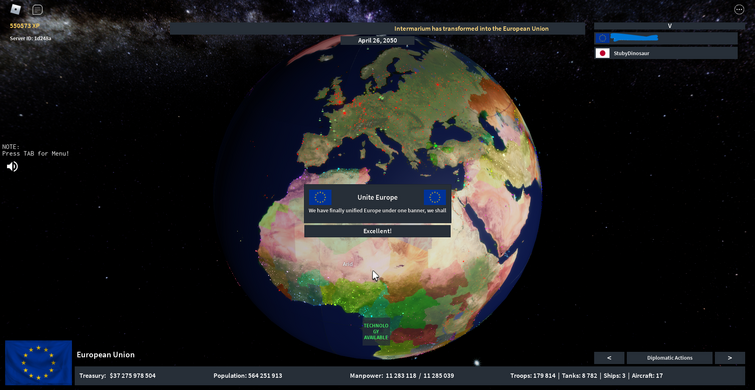The width and height of the screenshot is (755, 390).
Task: Go to previous action category arrow
Action: coord(609,358)
